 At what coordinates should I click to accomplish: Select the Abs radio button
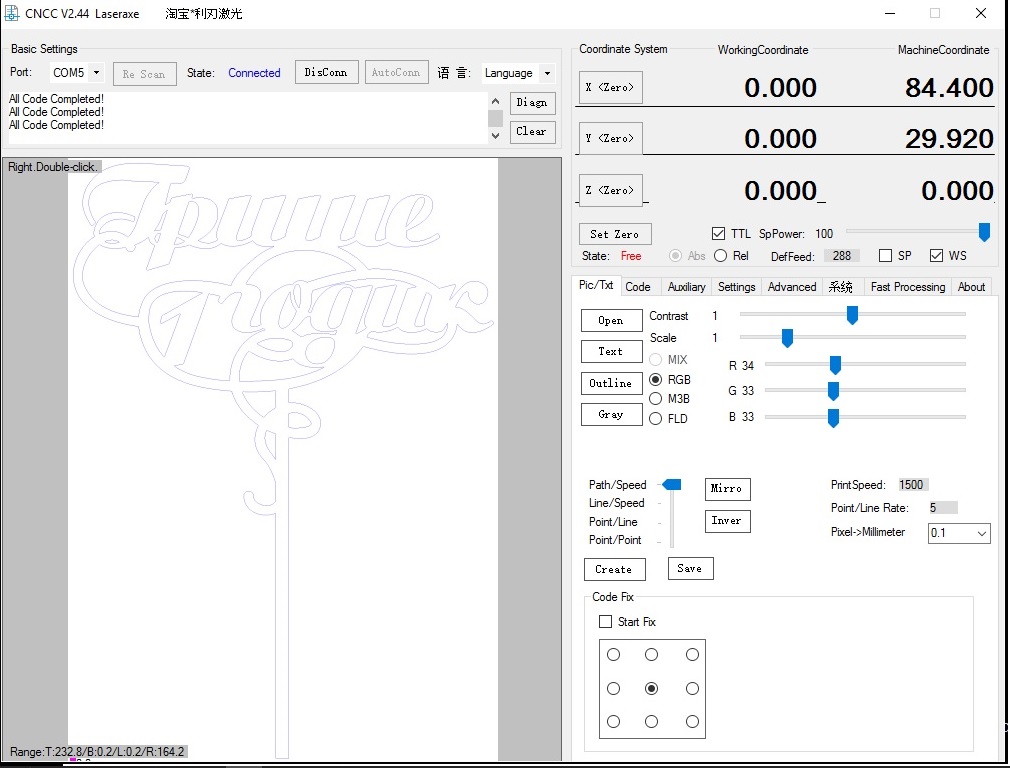click(x=675, y=256)
